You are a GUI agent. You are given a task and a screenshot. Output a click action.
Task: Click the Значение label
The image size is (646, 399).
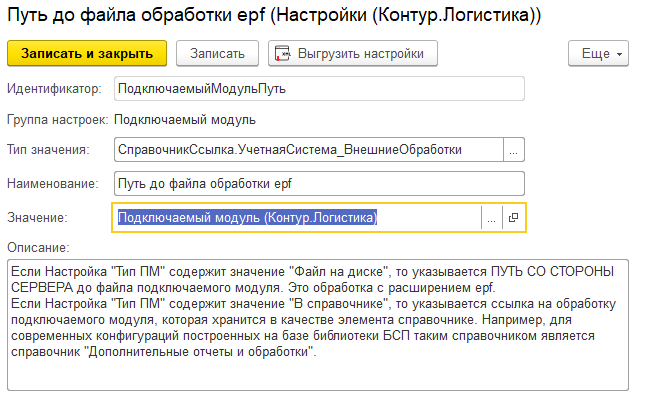click(37, 217)
